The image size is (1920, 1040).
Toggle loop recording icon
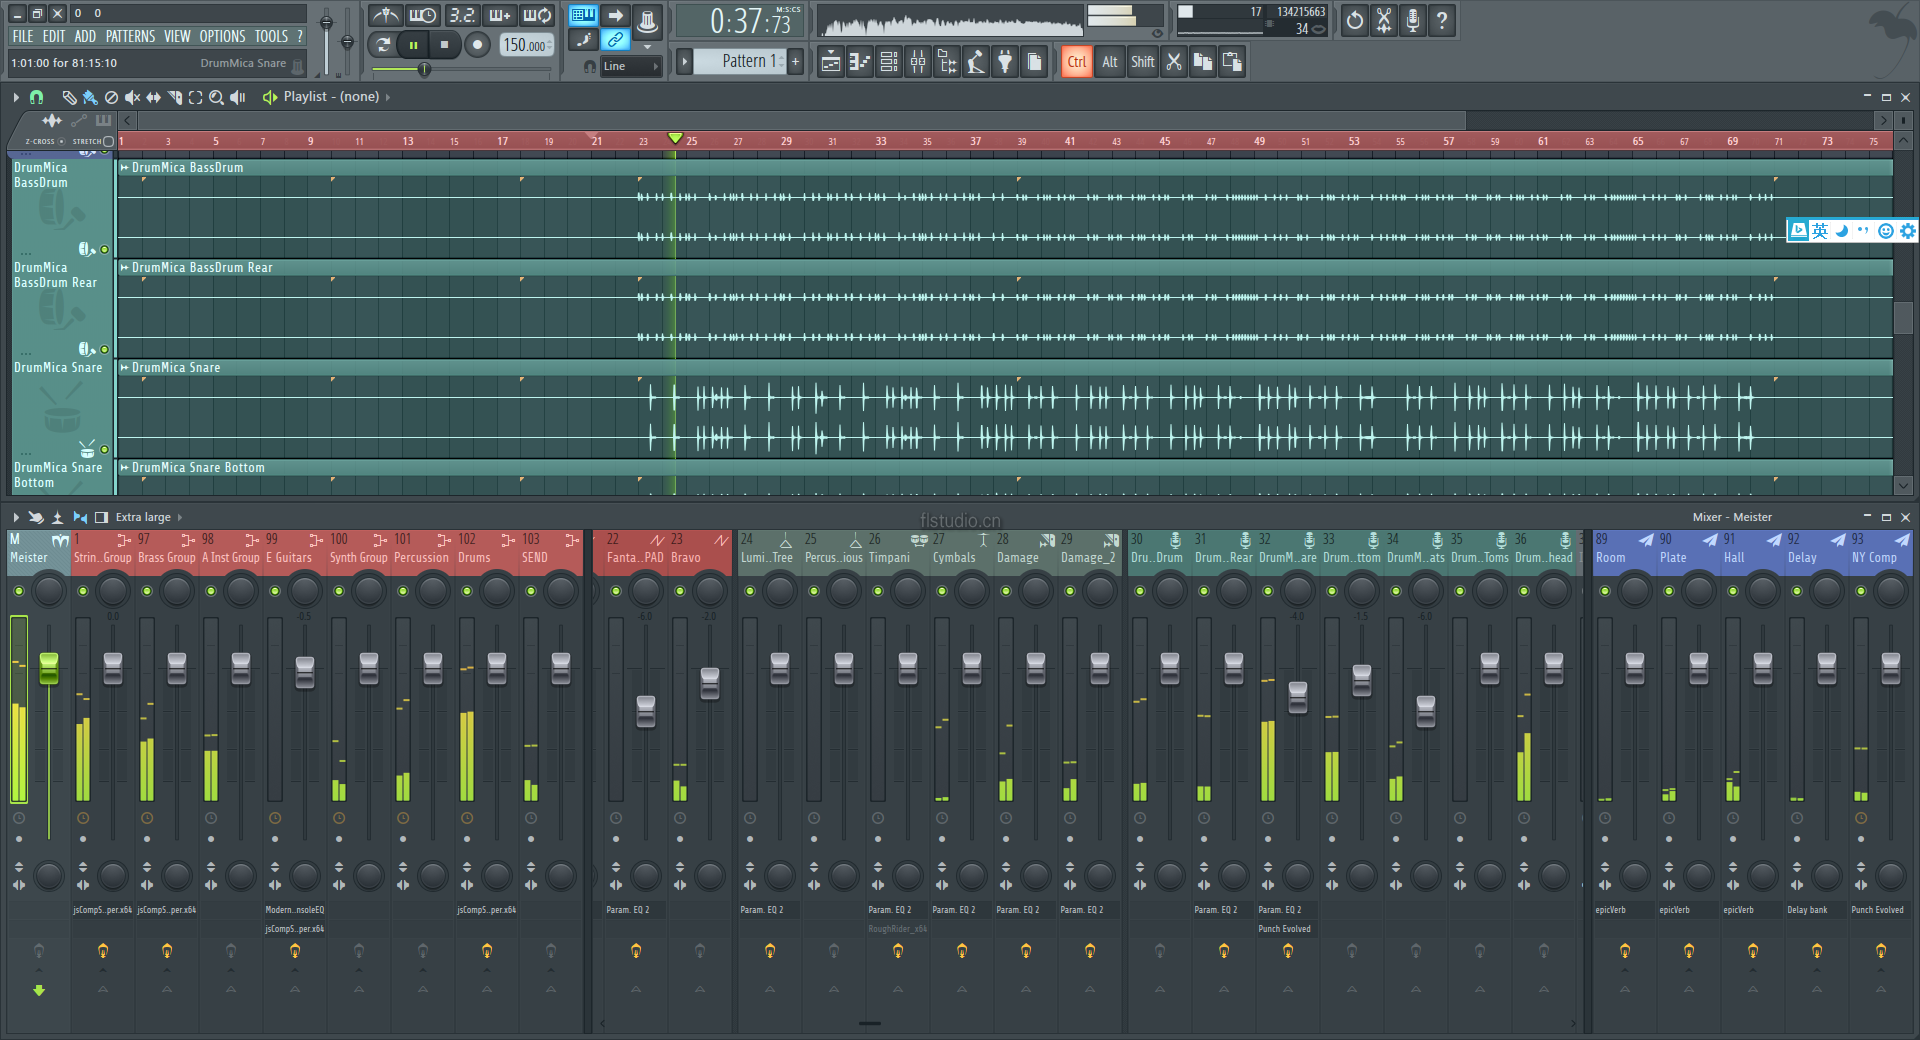[538, 16]
